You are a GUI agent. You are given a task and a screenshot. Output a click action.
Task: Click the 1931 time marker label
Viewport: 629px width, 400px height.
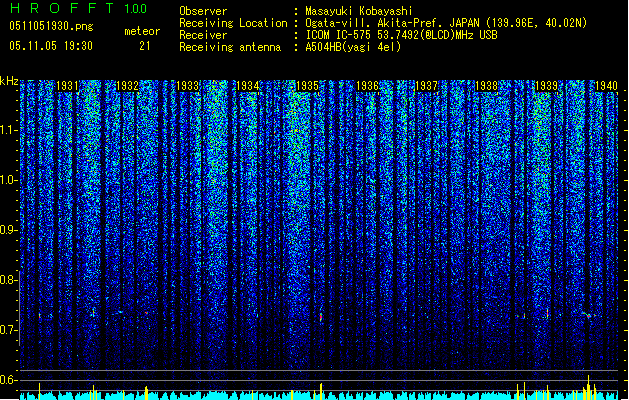(x=67, y=86)
